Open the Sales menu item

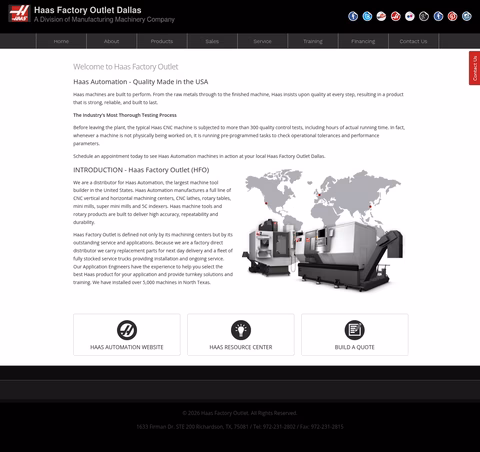[212, 41]
